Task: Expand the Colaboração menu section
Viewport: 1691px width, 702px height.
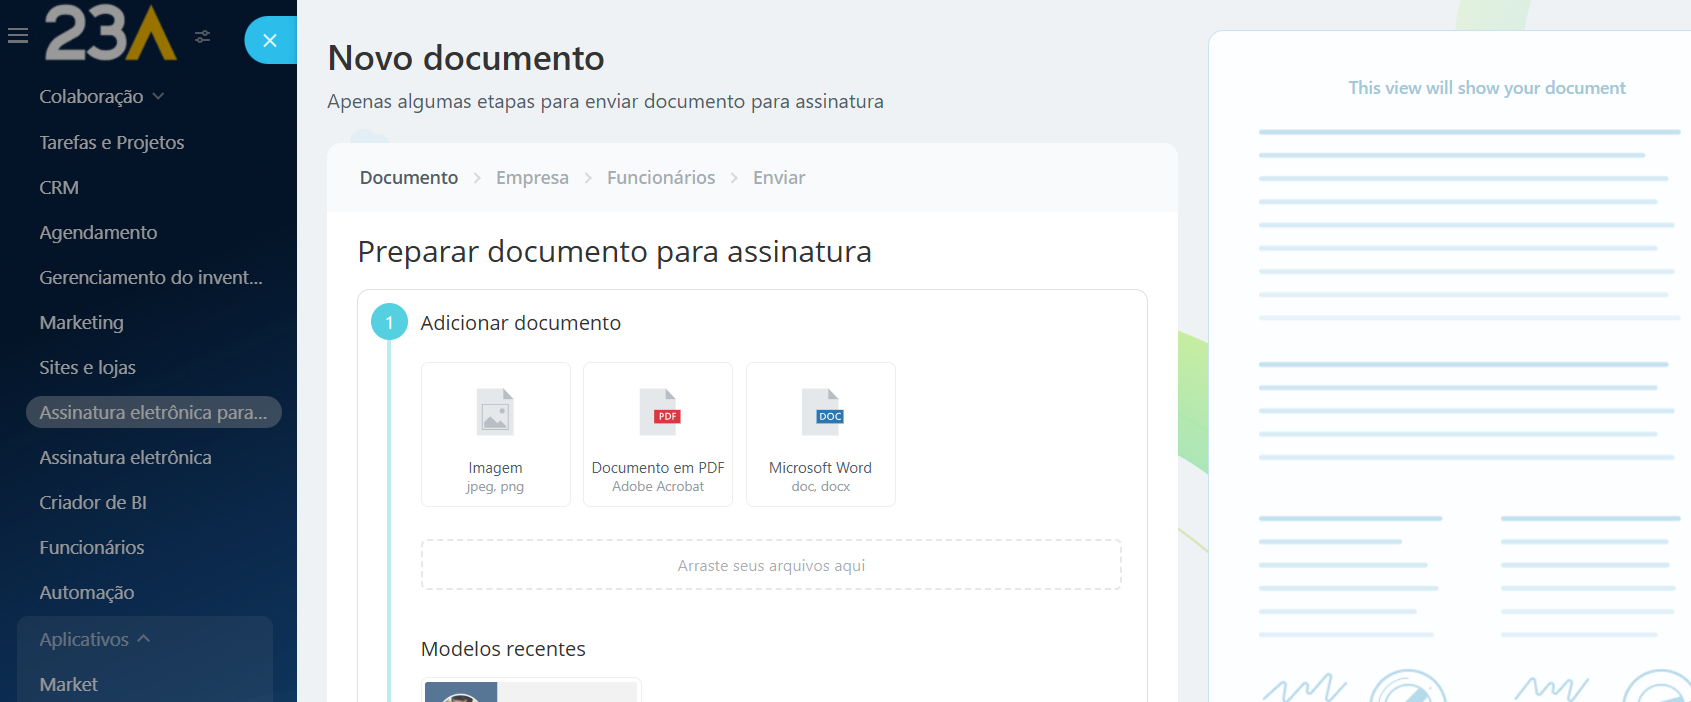Action: [x=101, y=97]
